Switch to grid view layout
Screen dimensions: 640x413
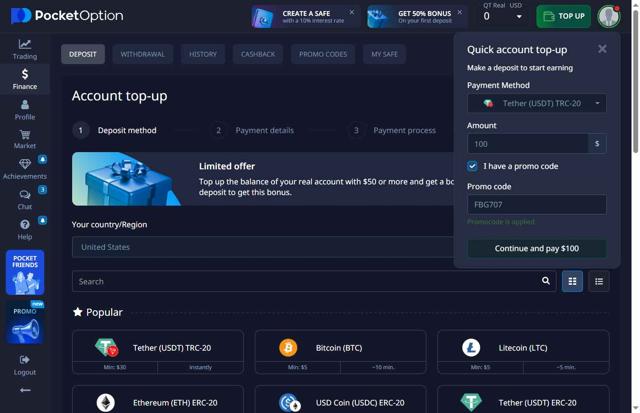[x=572, y=281]
